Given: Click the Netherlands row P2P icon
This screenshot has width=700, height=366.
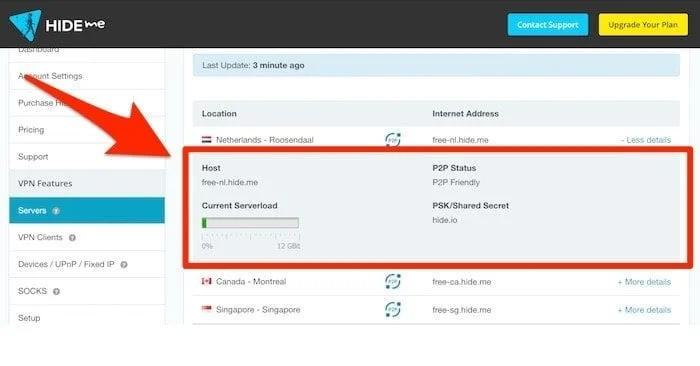Looking at the screenshot, I should tap(393, 140).
